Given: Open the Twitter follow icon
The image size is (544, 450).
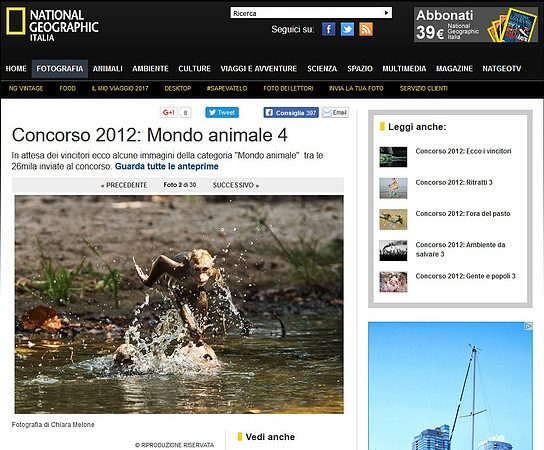Looking at the screenshot, I should pyautogui.click(x=347, y=29).
